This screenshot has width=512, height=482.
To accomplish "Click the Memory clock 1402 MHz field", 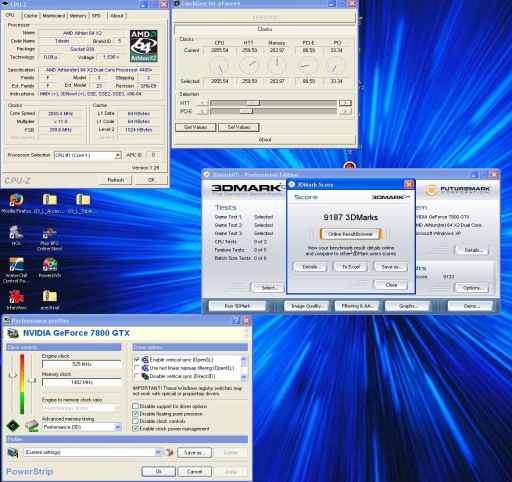I will click(x=82, y=382).
